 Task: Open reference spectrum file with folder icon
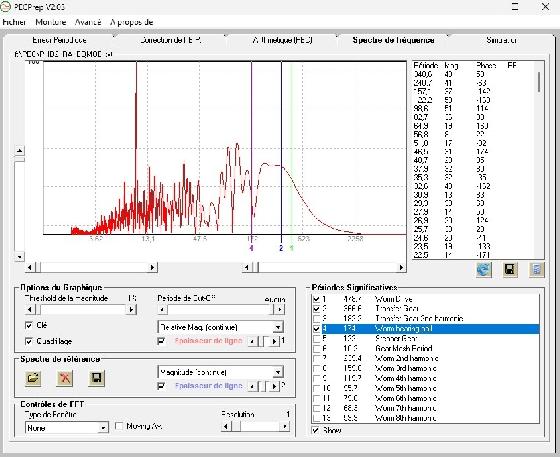click(x=33, y=378)
